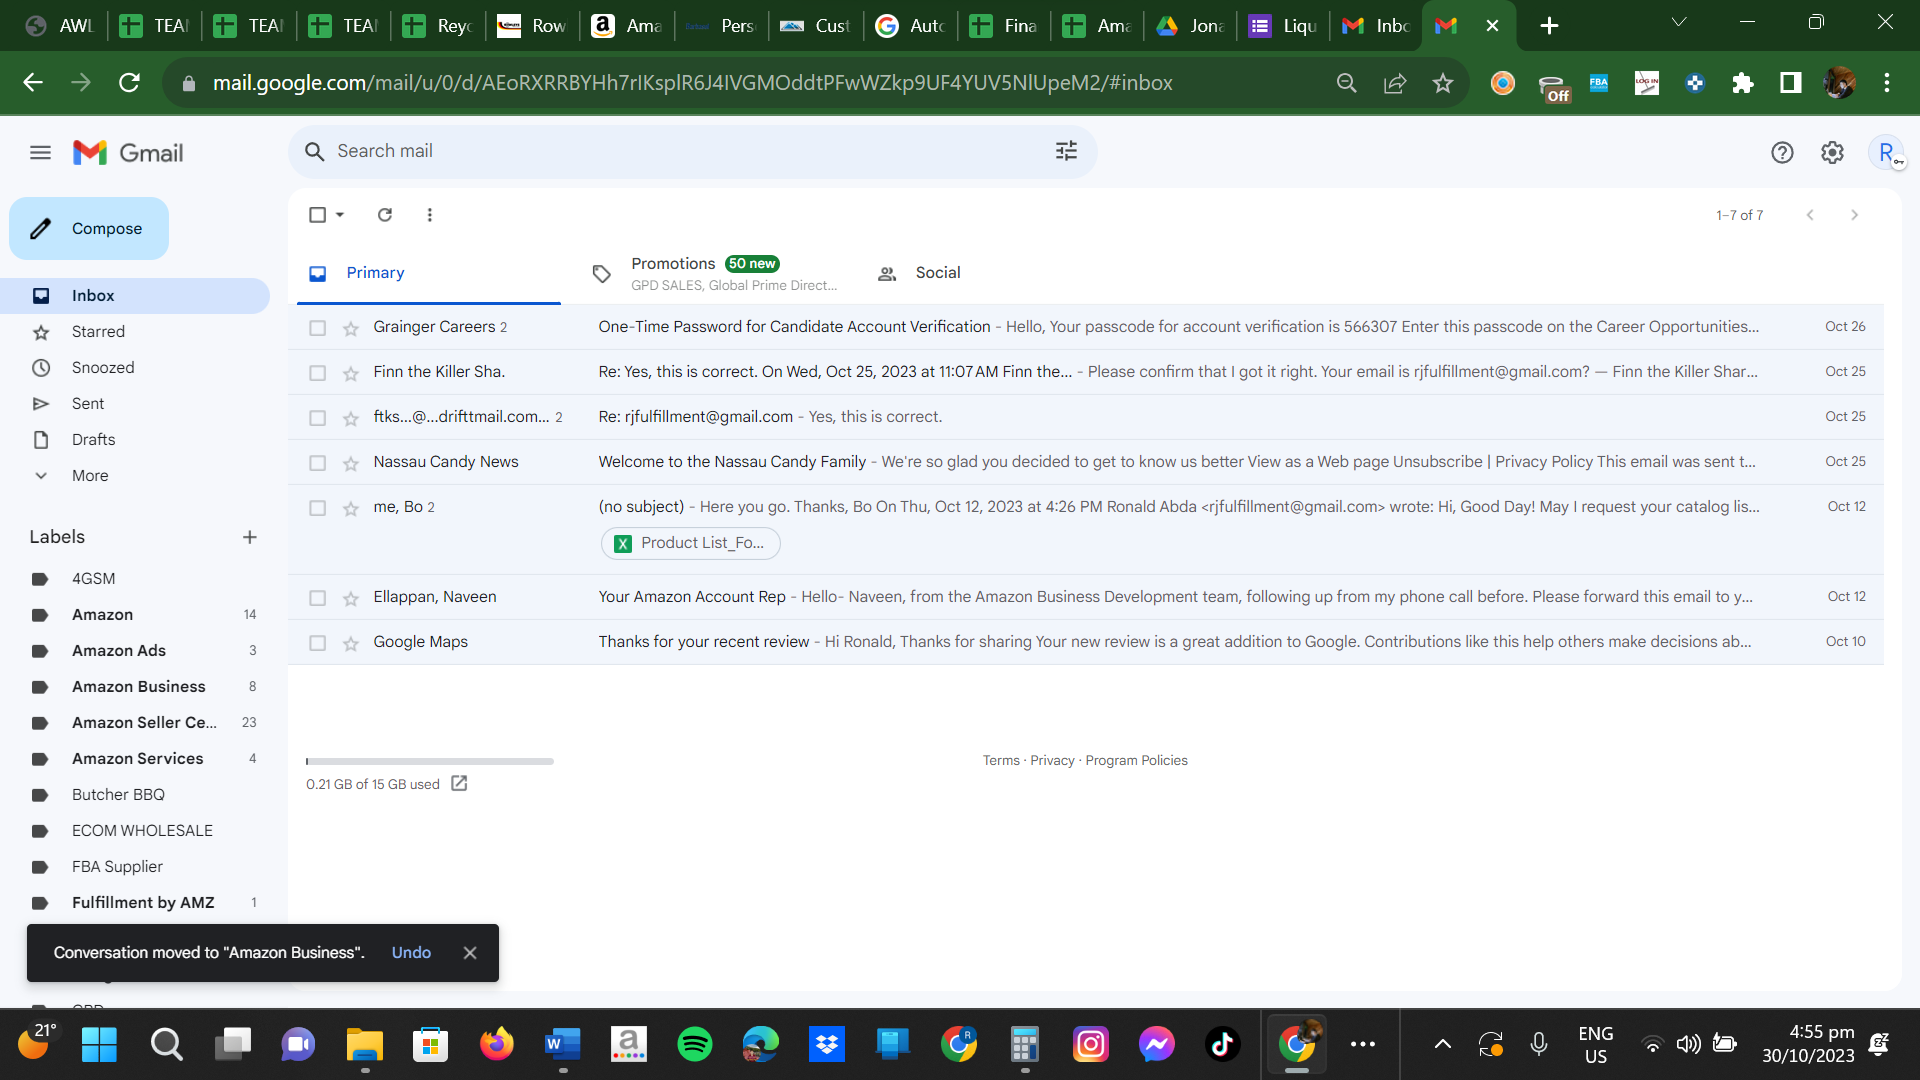Open Dropbox from the taskbar

click(x=827, y=1044)
